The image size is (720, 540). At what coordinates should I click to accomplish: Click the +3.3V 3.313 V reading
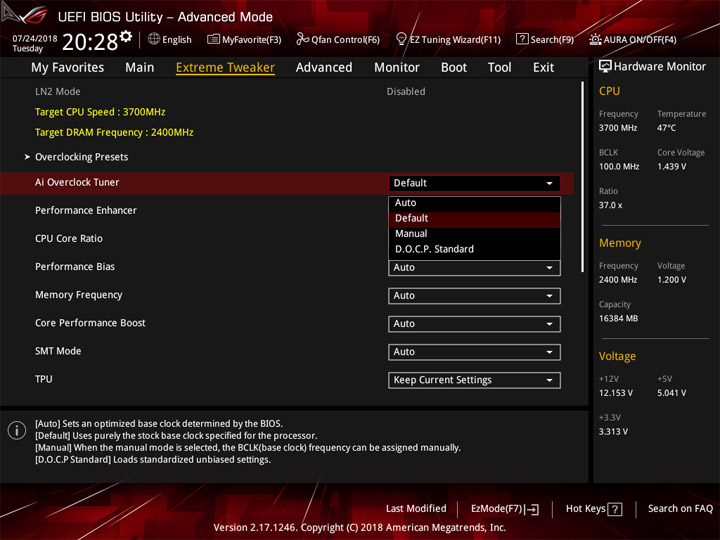click(x=613, y=432)
